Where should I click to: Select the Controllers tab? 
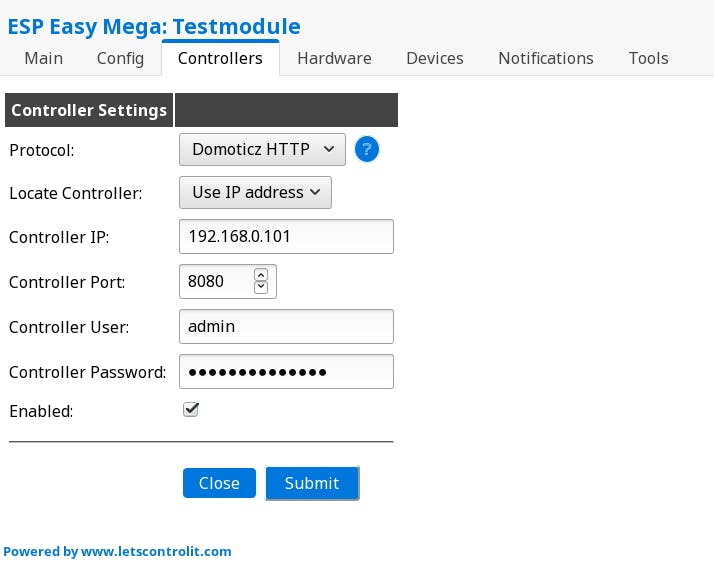[x=220, y=58]
